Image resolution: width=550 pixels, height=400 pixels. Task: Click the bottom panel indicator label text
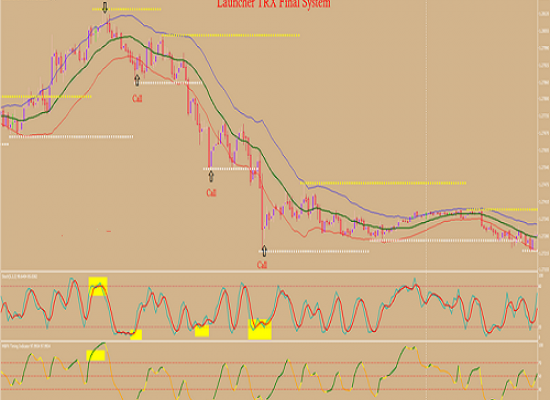(26, 346)
